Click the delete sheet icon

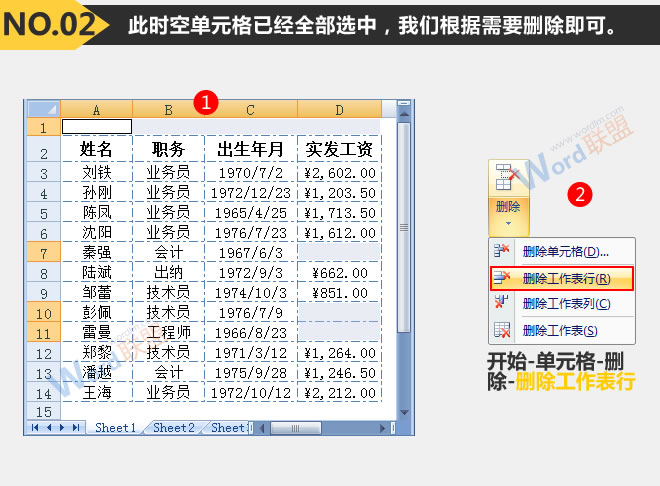(x=502, y=330)
